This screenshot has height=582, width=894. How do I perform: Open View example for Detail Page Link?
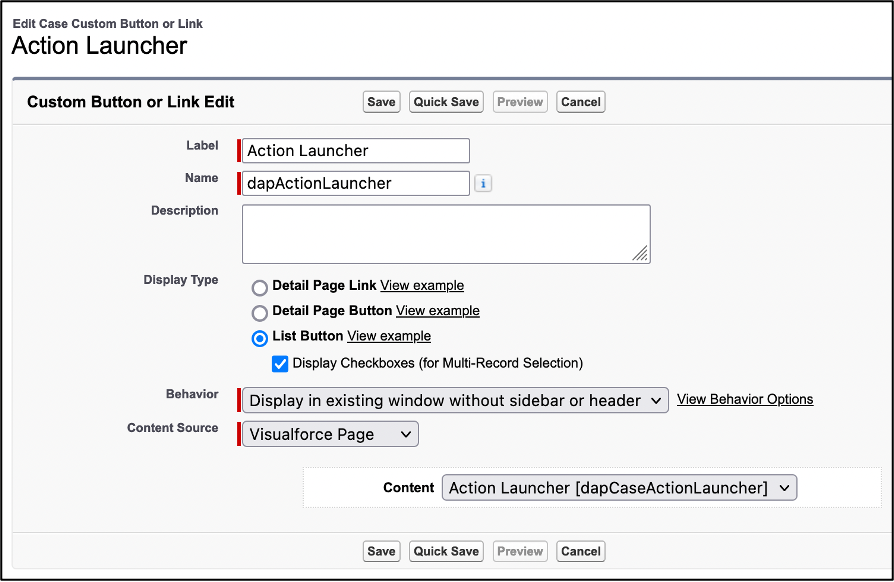422,286
